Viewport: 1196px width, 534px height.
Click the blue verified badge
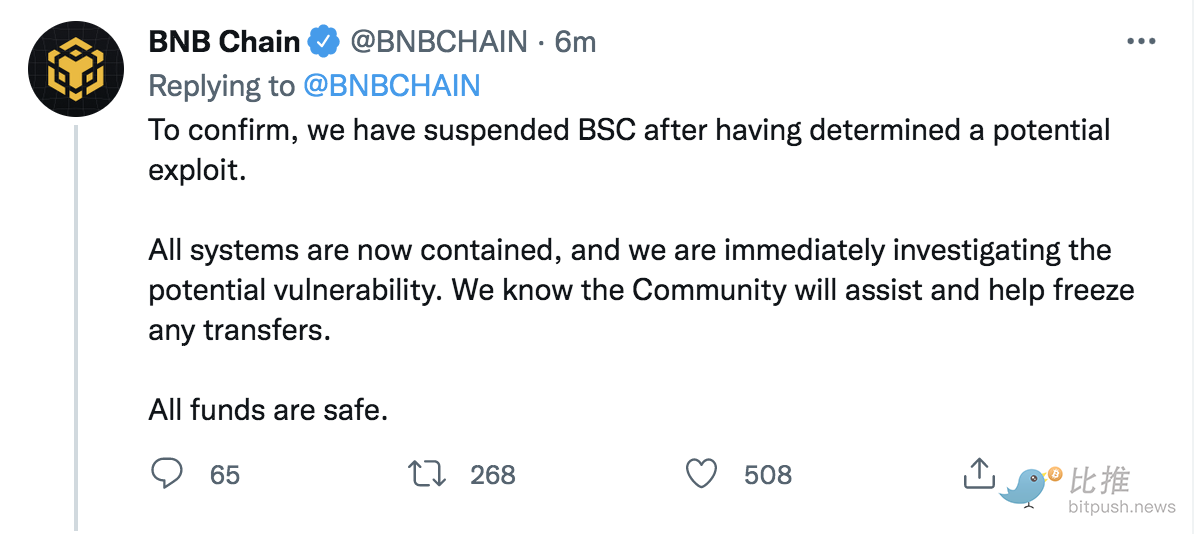[323, 41]
